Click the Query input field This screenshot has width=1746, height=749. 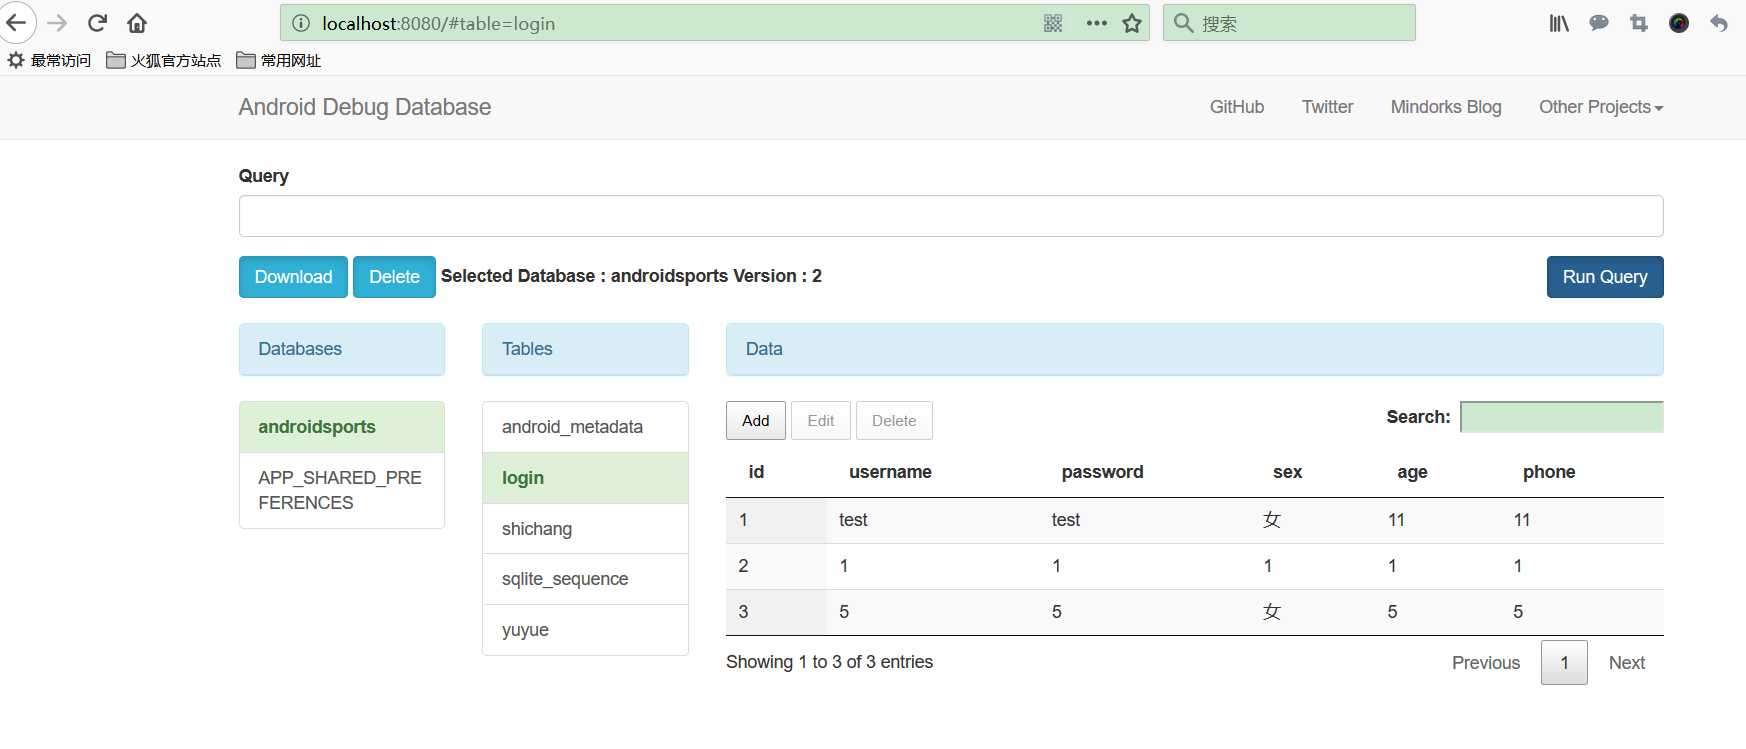coord(951,216)
